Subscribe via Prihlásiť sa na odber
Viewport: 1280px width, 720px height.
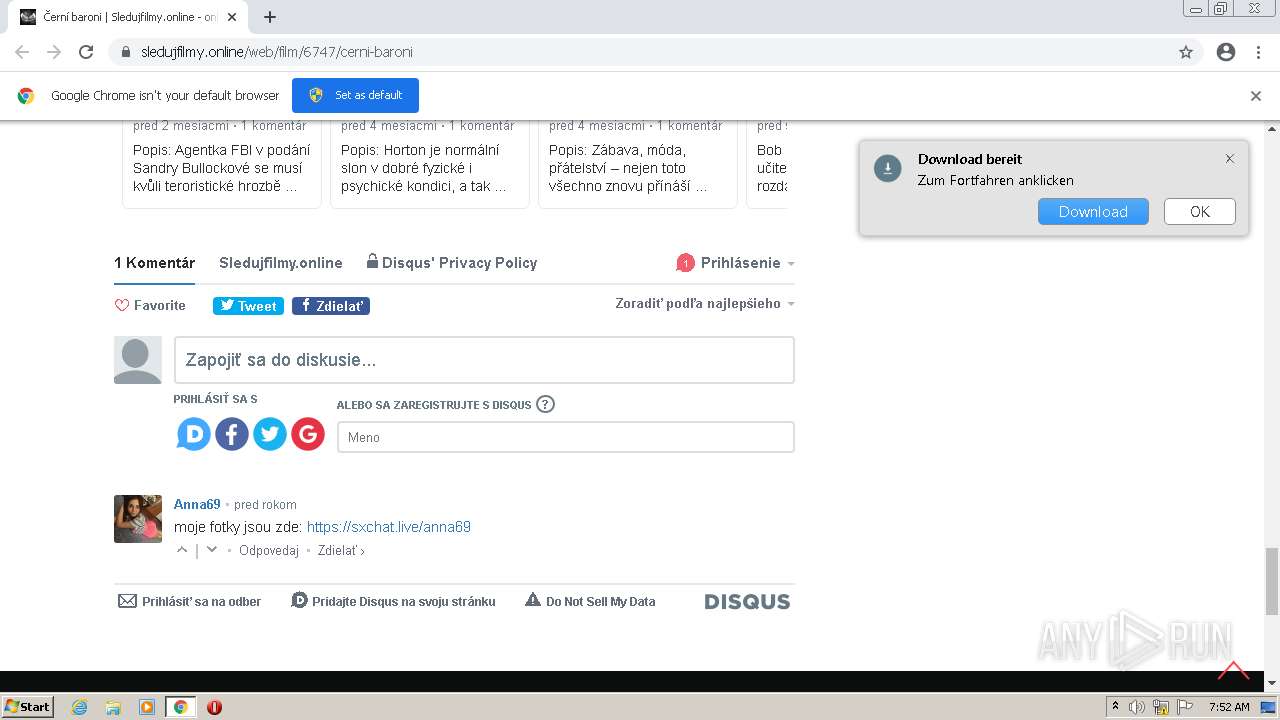click(x=190, y=601)
